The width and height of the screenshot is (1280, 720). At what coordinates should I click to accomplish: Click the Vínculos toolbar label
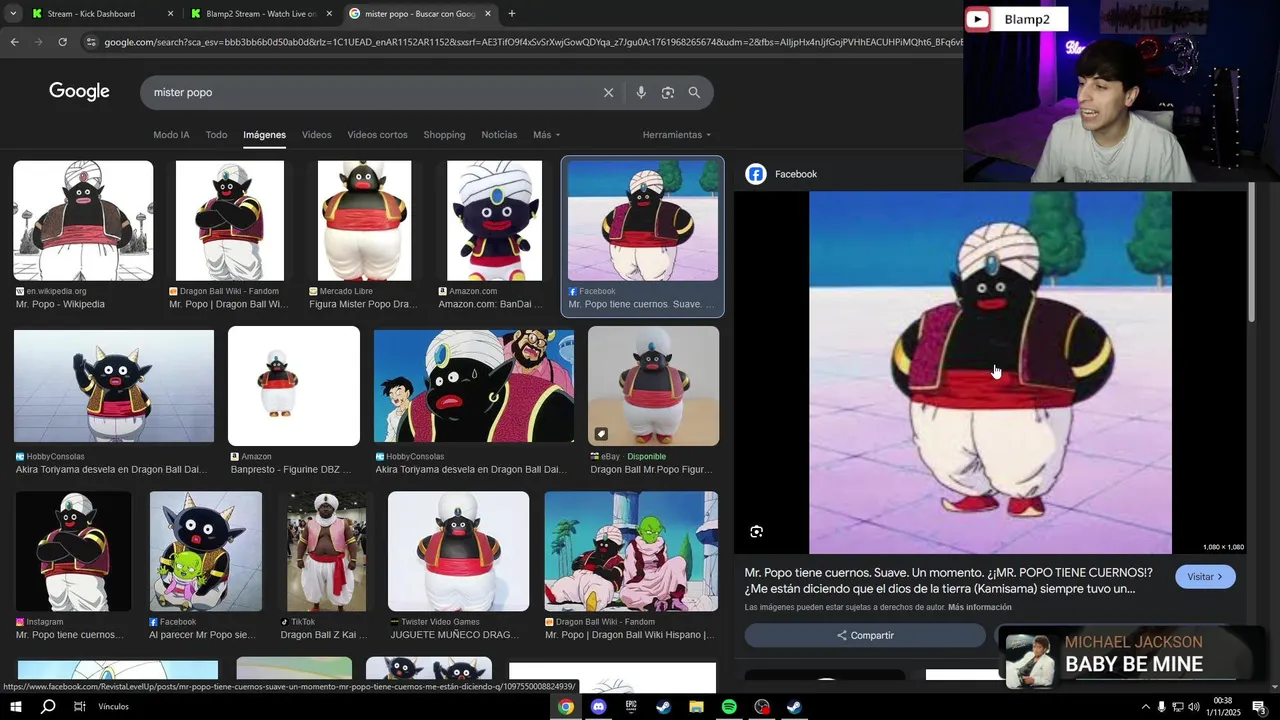[113, 707]
